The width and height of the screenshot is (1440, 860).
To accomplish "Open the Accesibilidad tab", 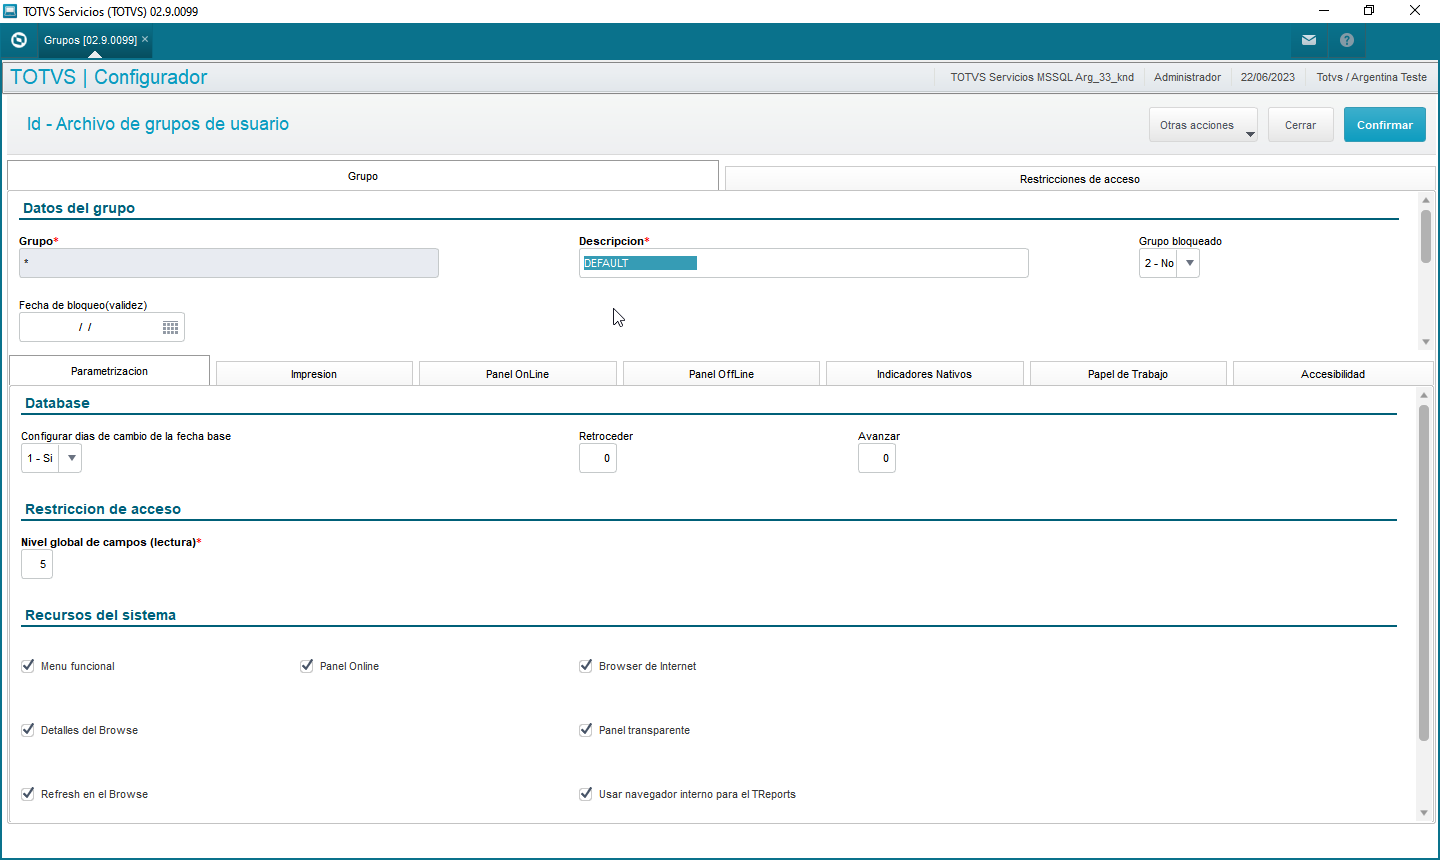I will tap(1333, 374).
